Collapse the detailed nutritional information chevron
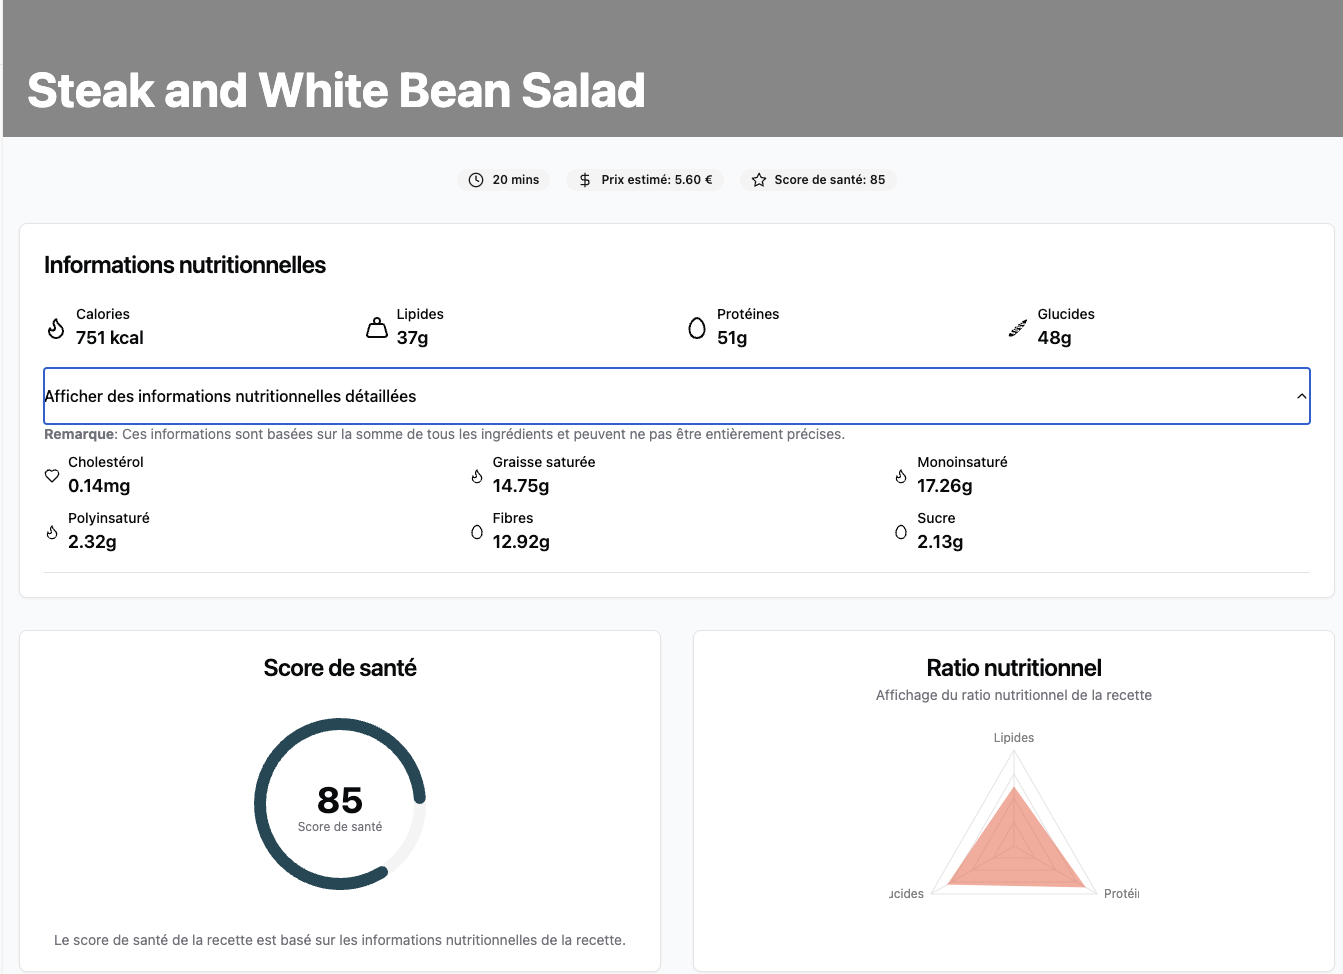 coord(1302,396)
